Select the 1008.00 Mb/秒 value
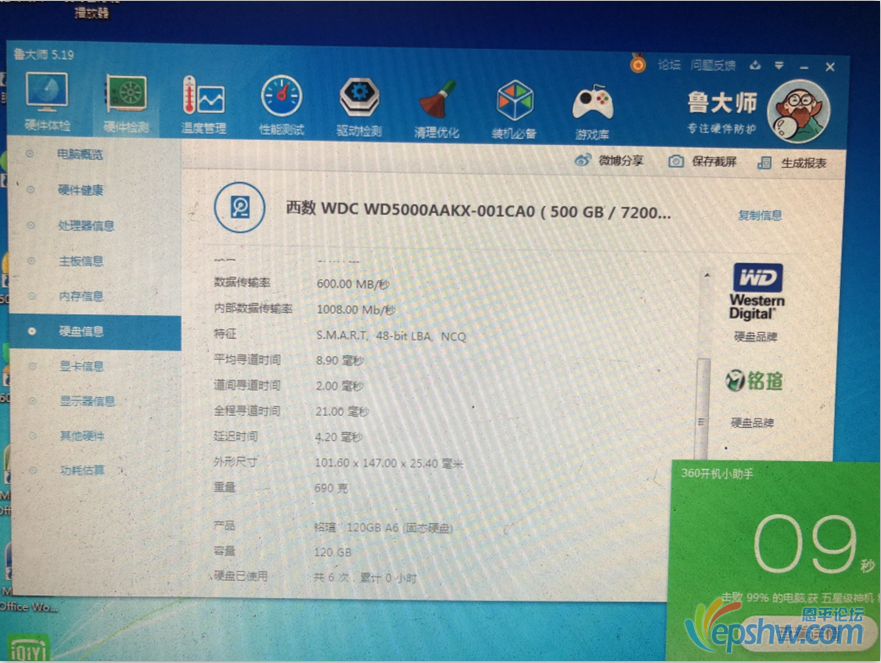The height and width of the screenshot is (663, 881). 356,310
